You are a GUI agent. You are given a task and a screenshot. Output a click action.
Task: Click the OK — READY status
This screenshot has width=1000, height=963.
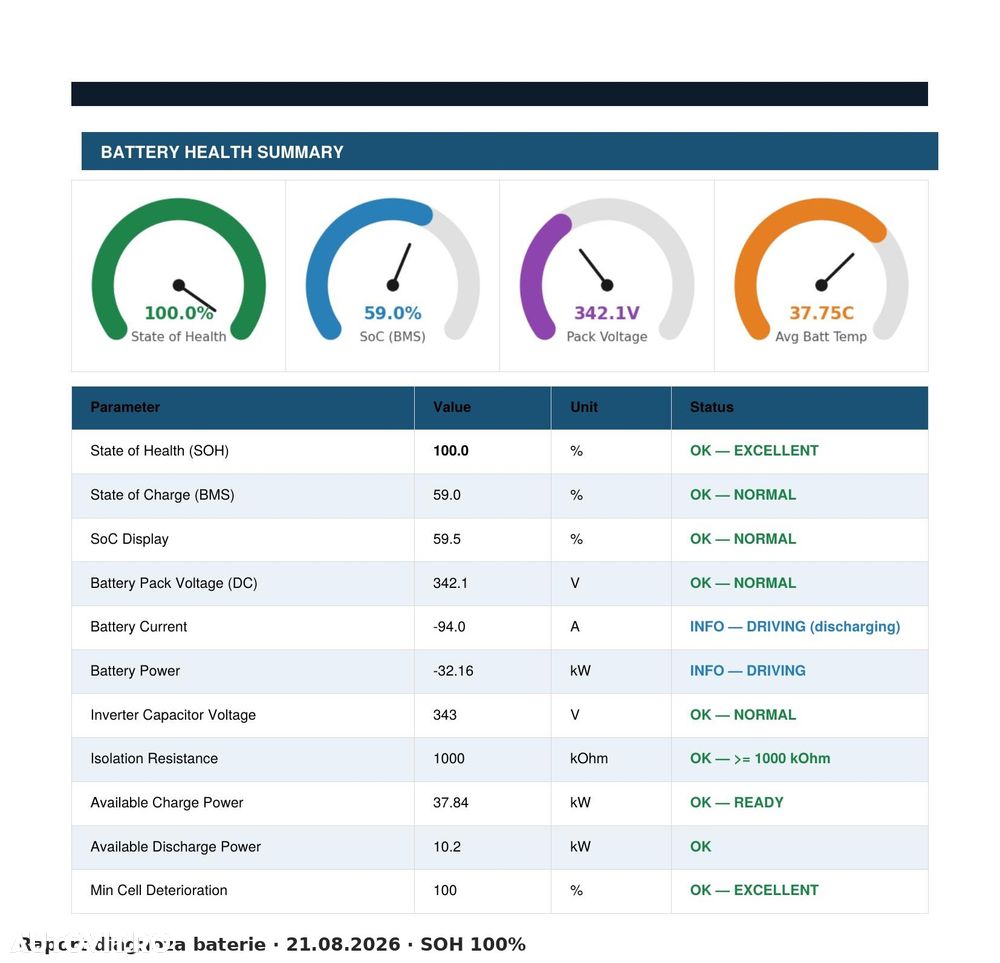(x=737, y=802)
